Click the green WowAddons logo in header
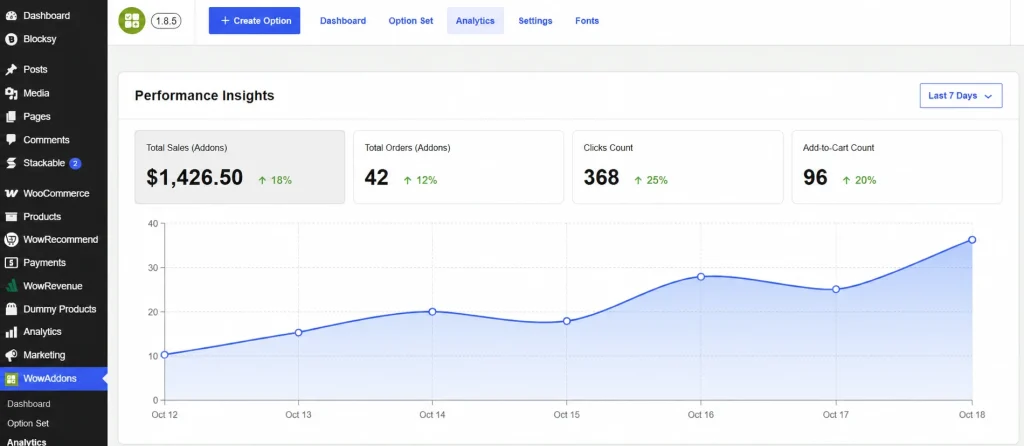 [132, 20]
